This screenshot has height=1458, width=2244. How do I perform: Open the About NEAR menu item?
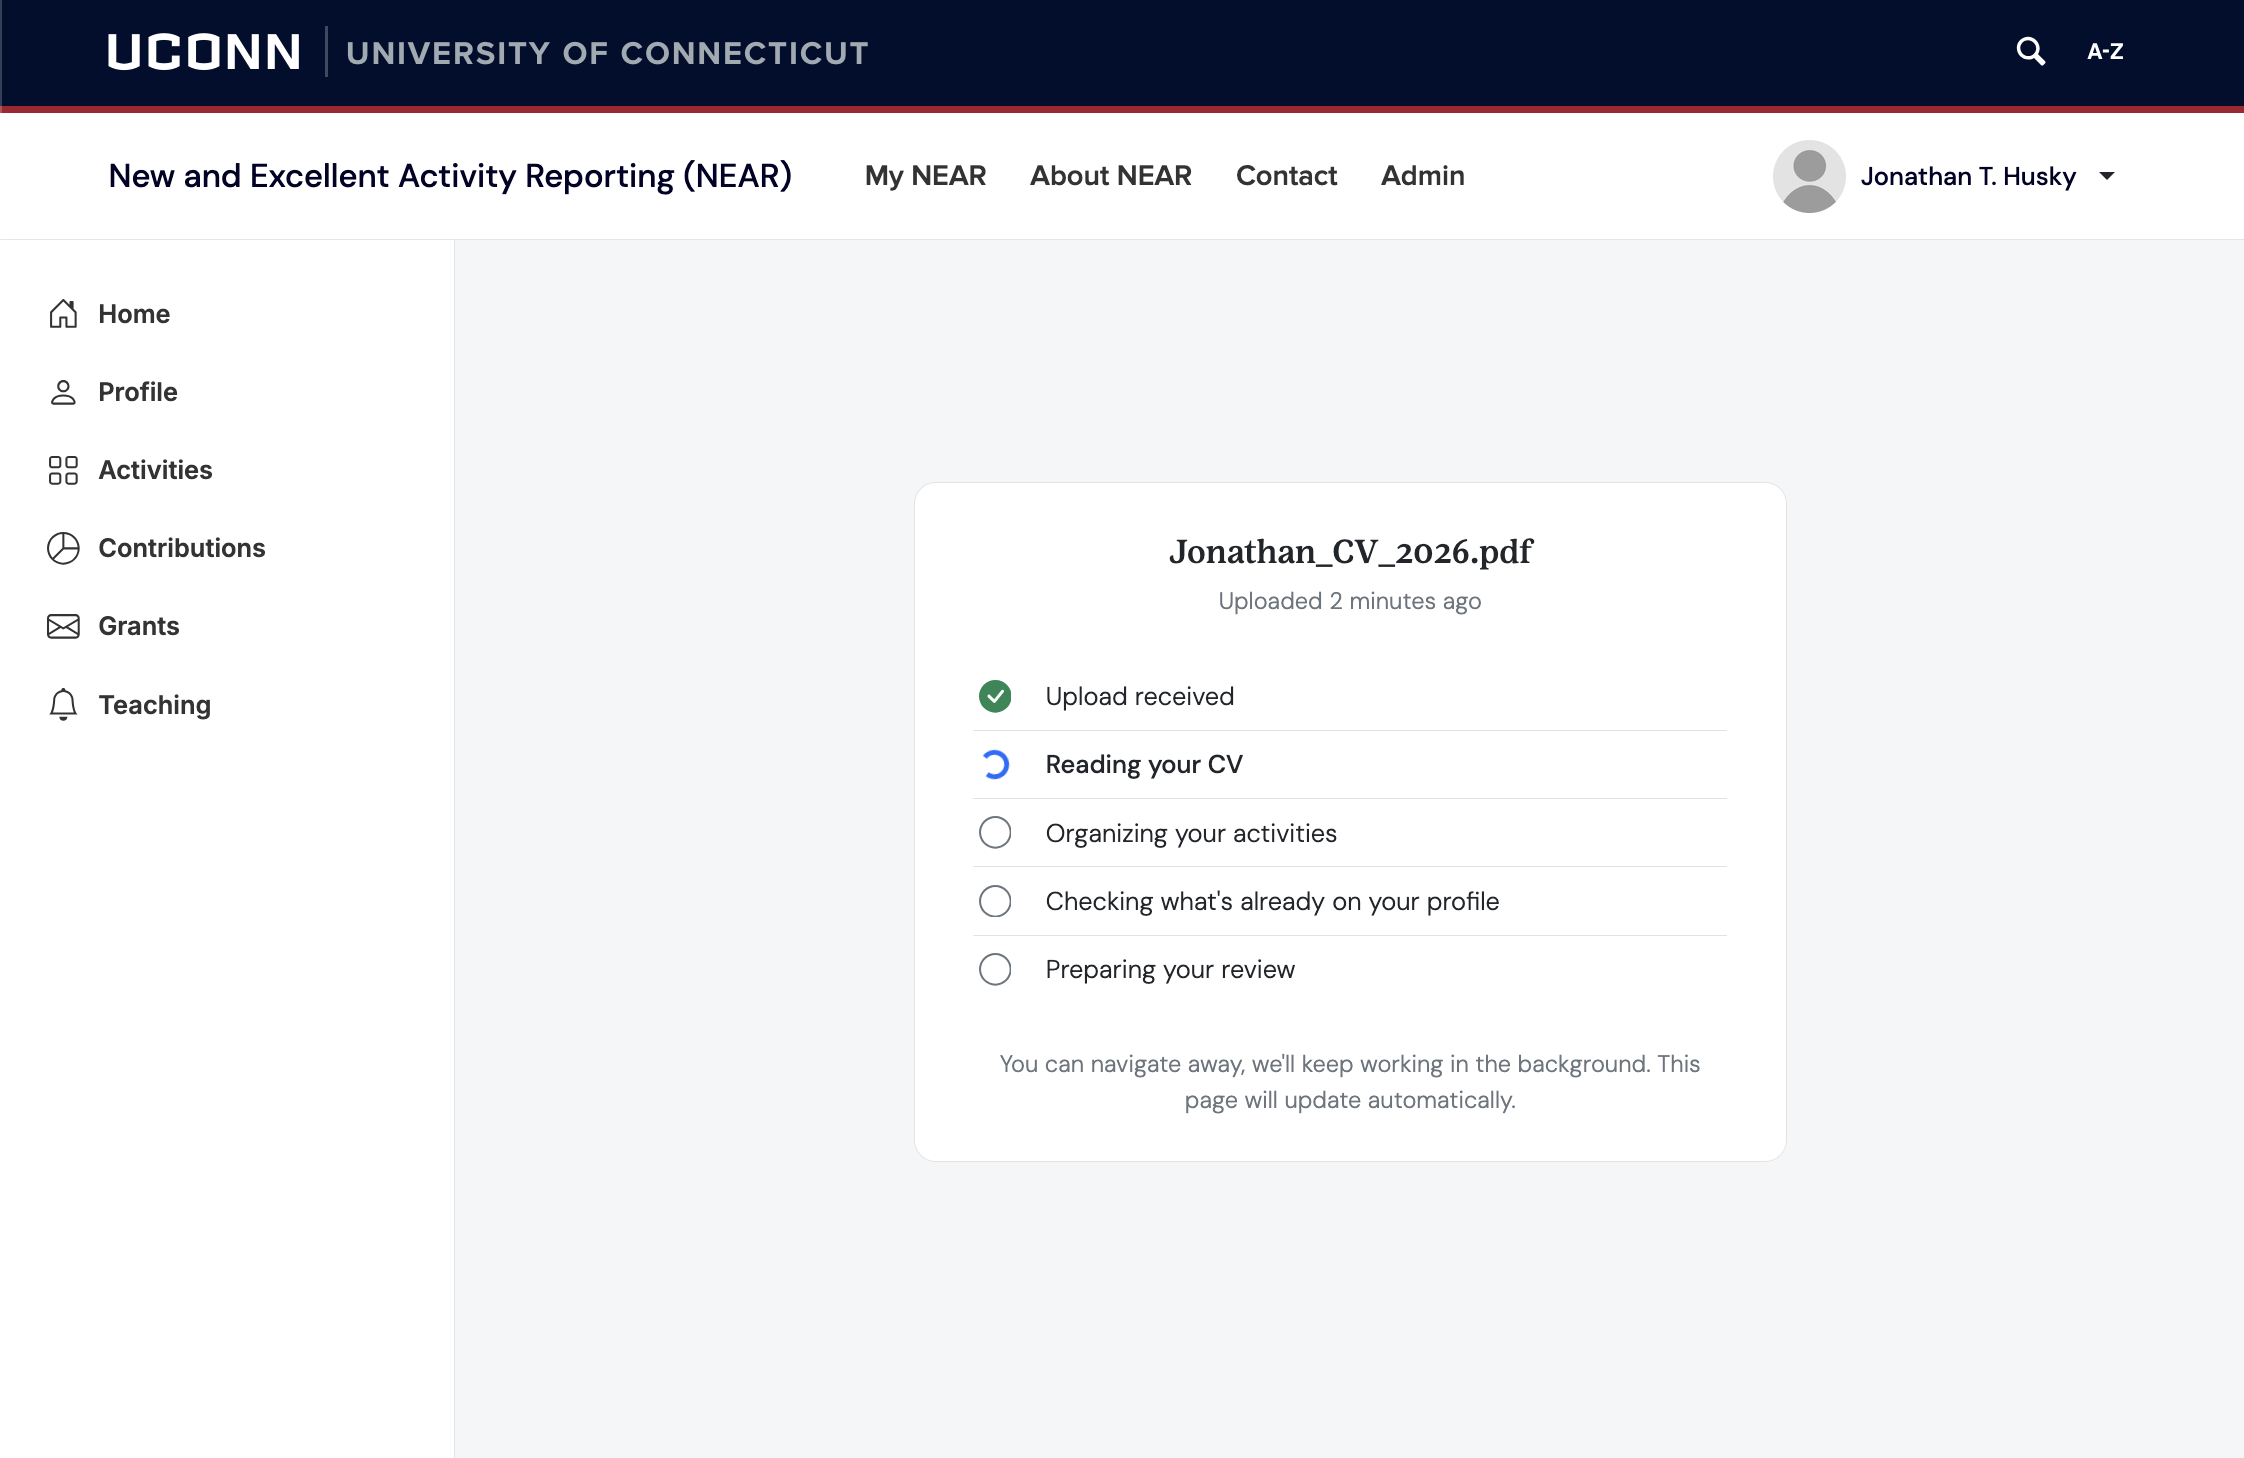[1111, 176]
